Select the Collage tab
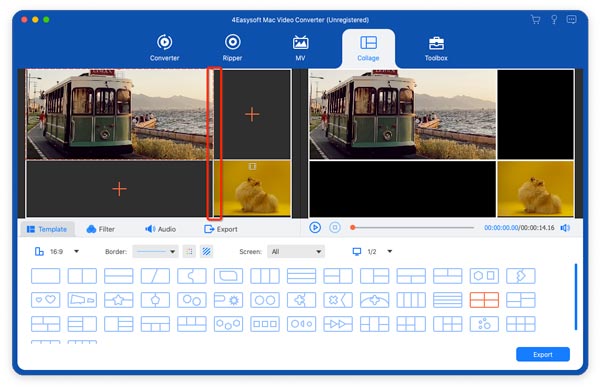 (368, 48)
